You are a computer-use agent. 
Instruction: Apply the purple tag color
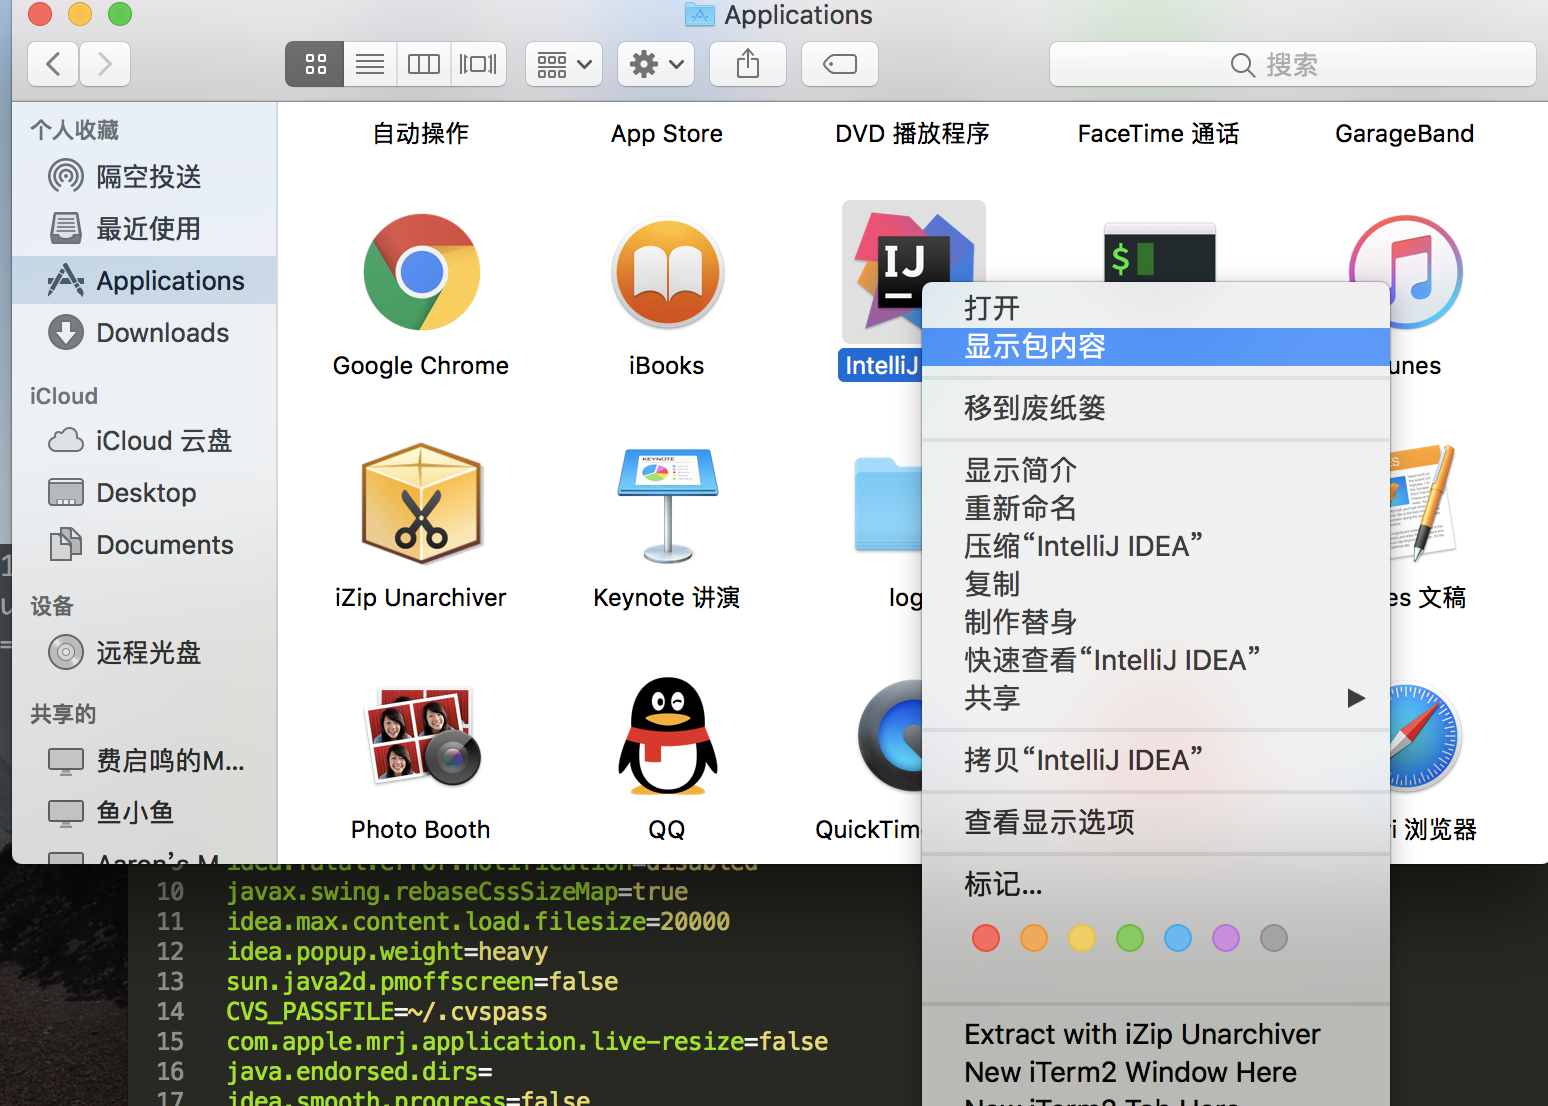1226,938
